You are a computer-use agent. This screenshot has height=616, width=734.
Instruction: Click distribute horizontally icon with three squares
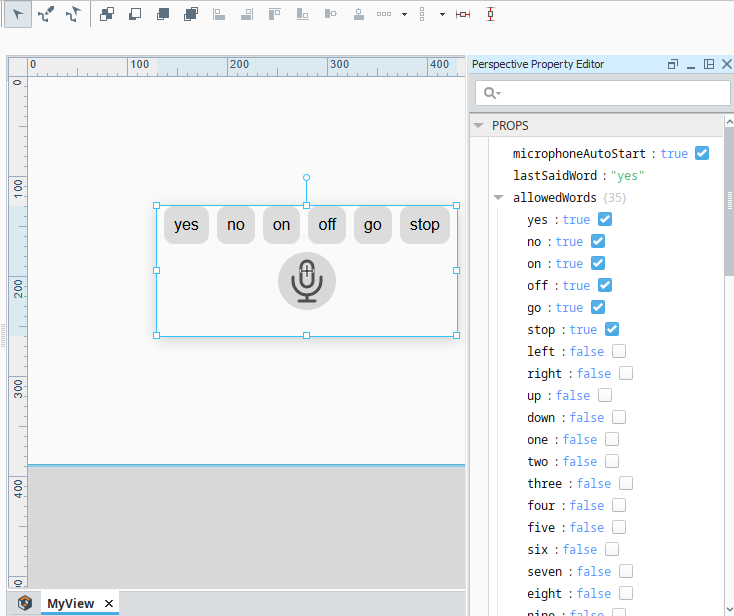pos(384,14)
